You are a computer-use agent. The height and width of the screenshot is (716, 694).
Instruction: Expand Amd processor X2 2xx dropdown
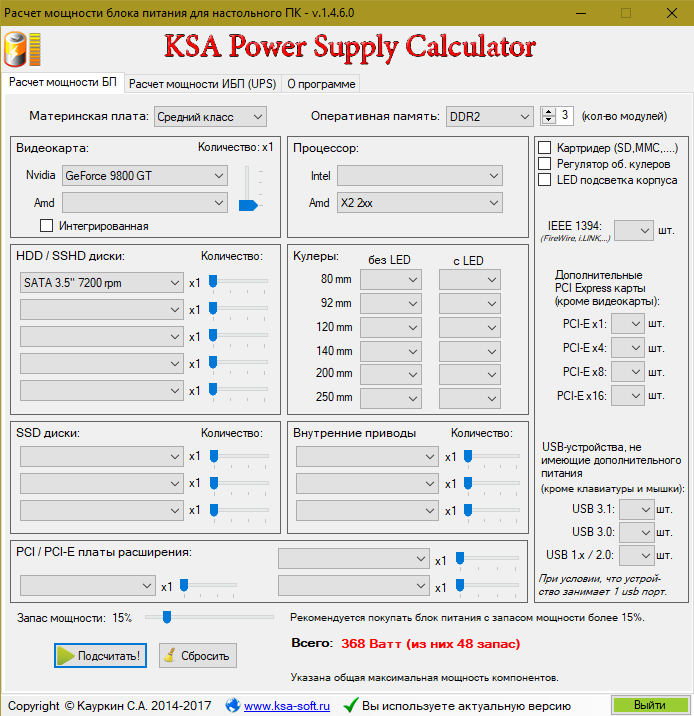420,203
